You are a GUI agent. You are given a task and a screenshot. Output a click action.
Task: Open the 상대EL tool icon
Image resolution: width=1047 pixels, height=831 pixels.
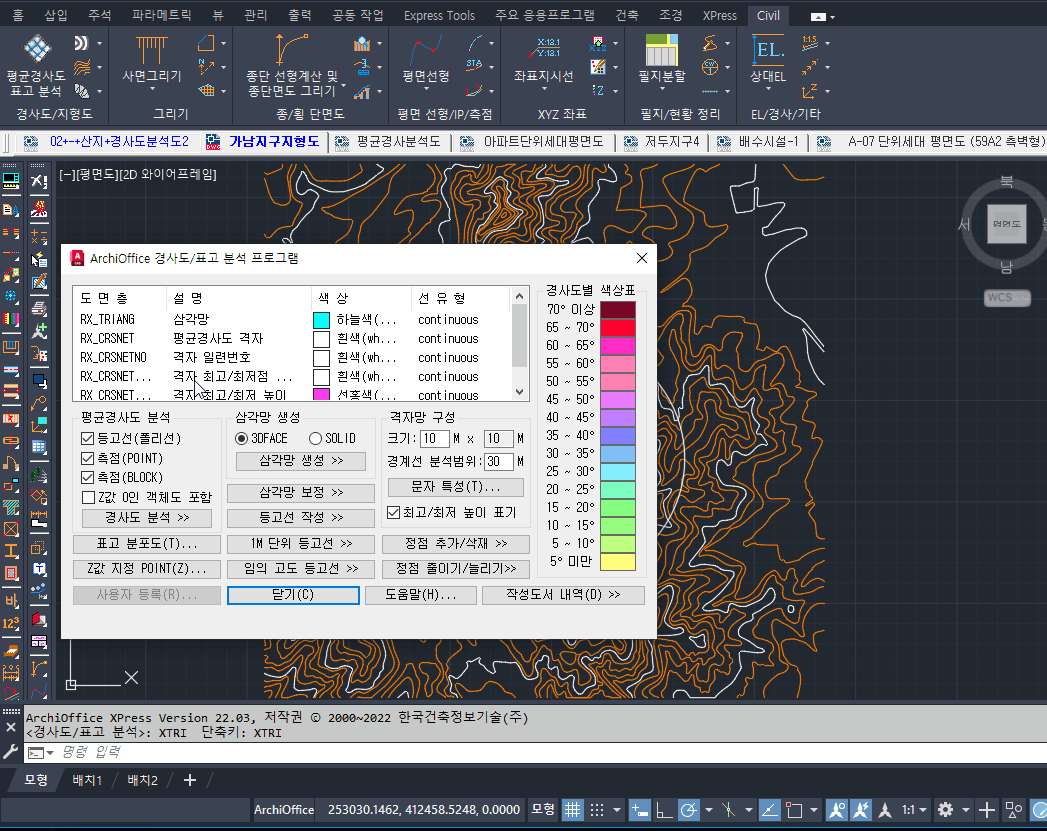pyautogui.click(x=768, y=50)
